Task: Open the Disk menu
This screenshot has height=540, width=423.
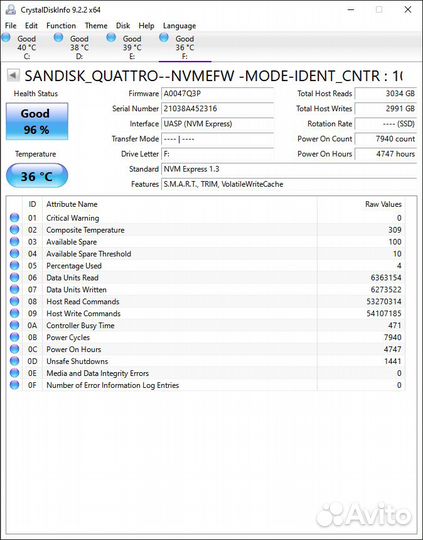Action: pyautogui.click(x=123, y=26)
